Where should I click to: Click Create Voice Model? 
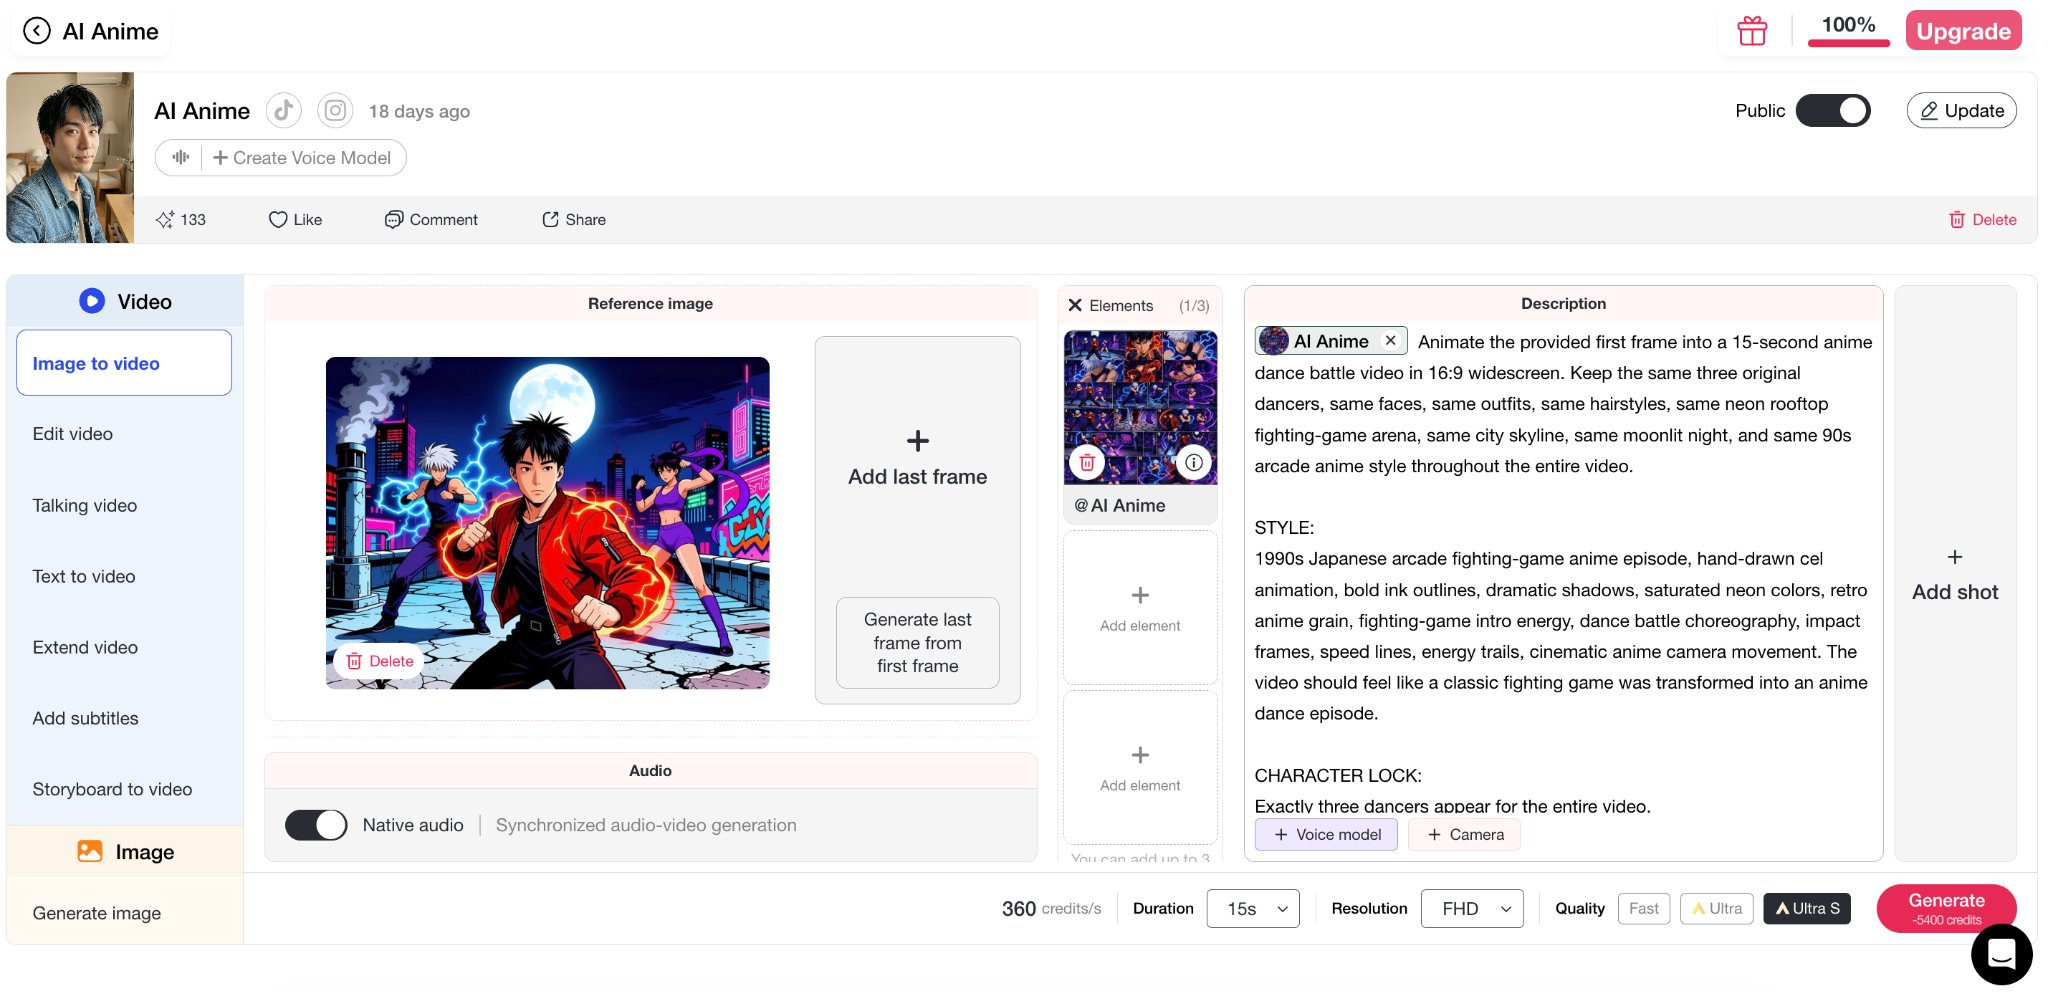pos(302,157)
